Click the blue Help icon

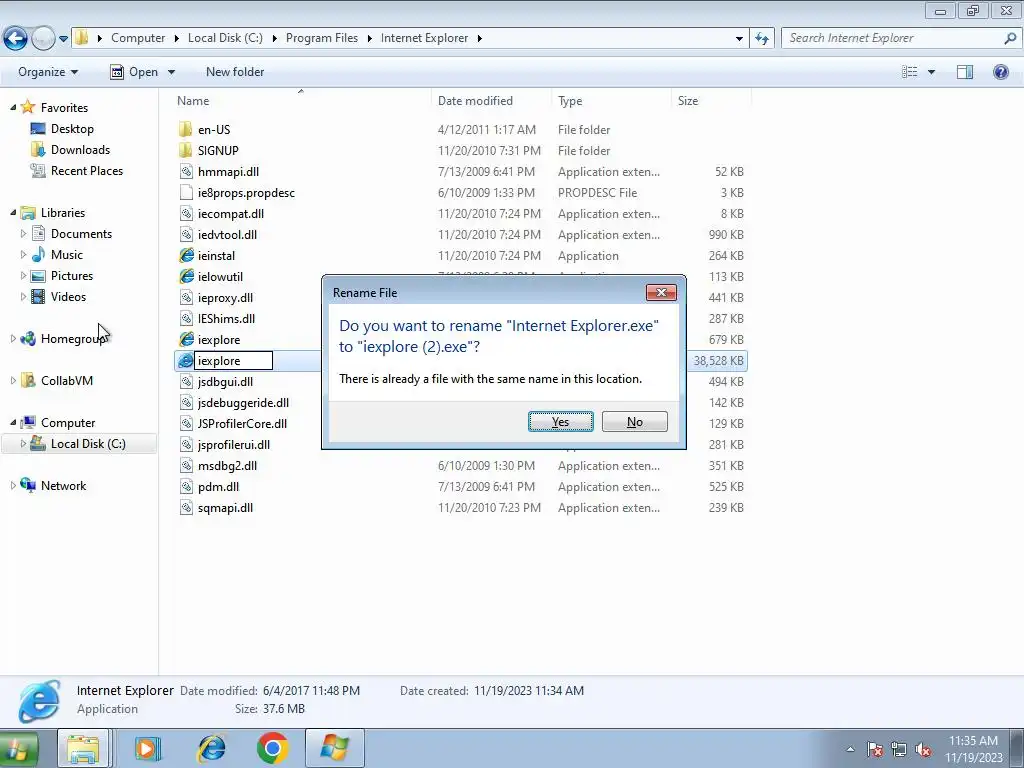tap(1000, 72)
